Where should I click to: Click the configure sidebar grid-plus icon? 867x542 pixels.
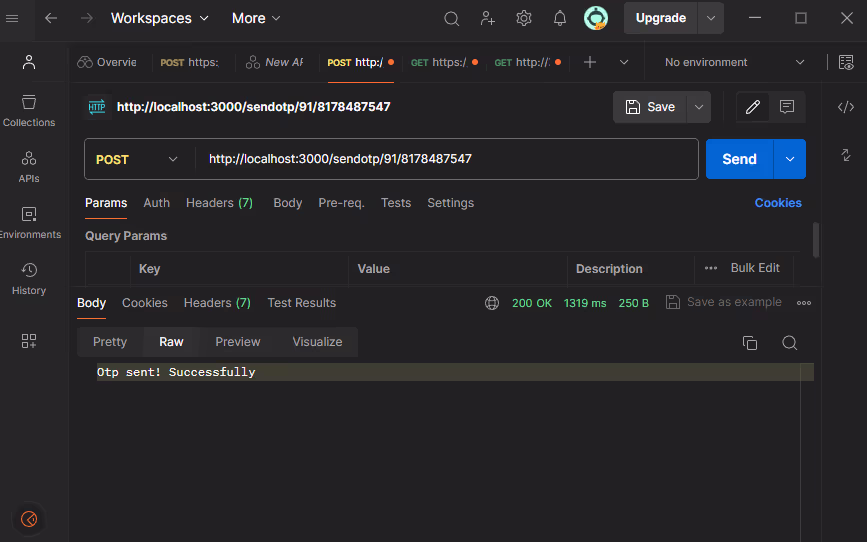[29, 341]
